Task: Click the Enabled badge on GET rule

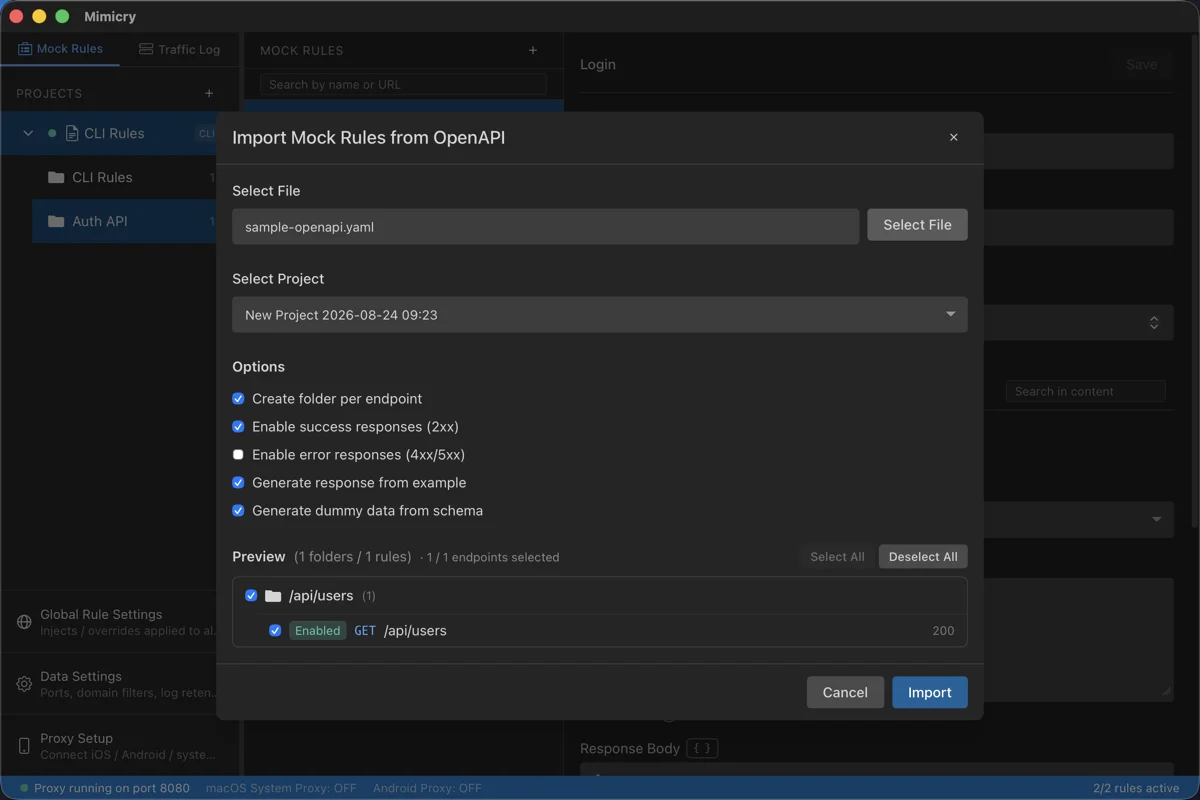Action: pyautogui.click(x=318, y=630)
